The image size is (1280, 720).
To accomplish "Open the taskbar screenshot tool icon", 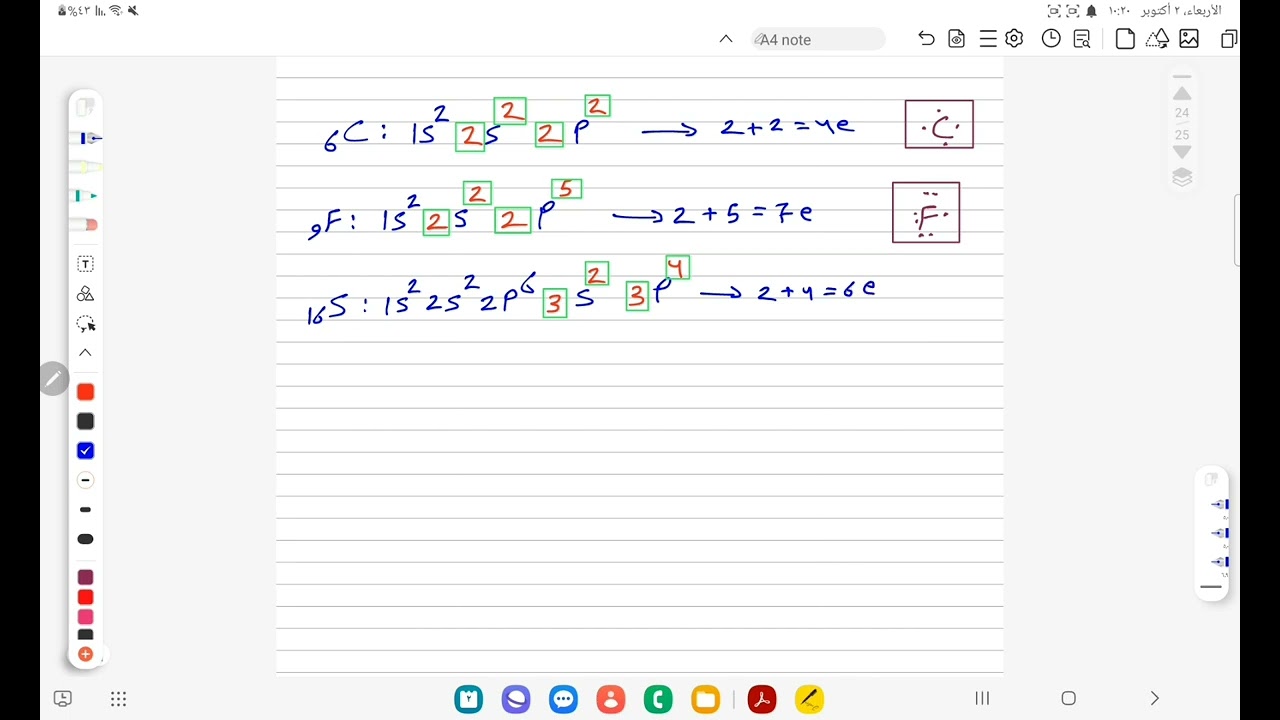I will coord(63,699).
